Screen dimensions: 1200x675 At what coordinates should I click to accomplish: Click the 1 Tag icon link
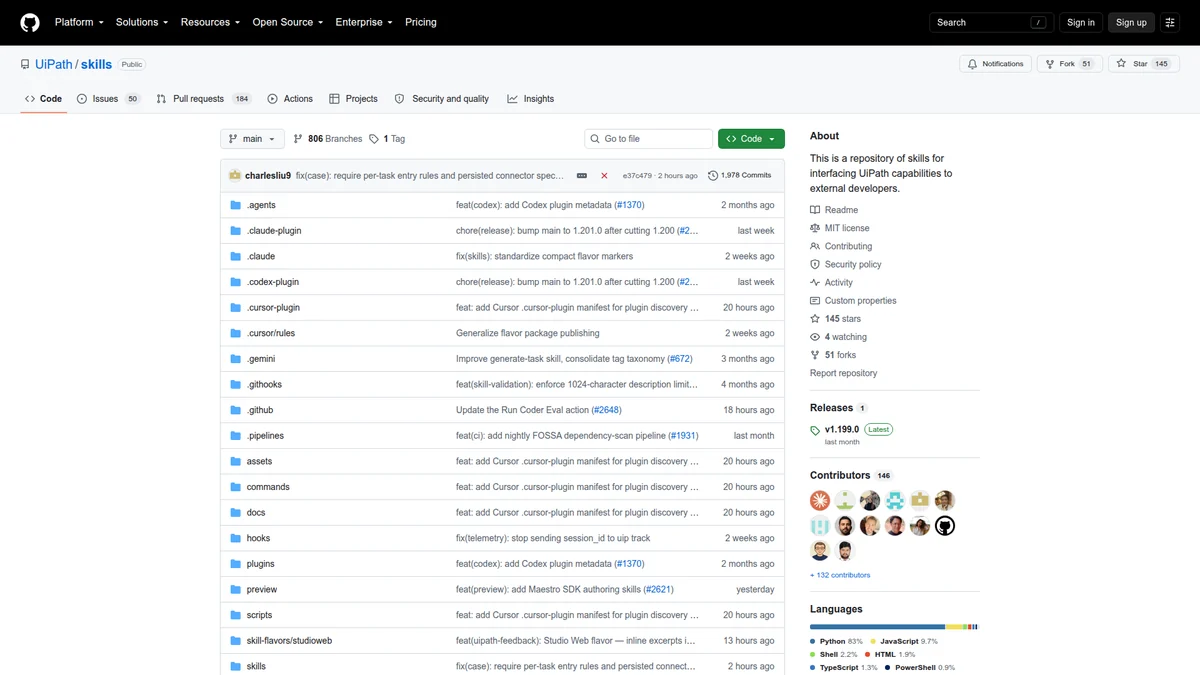pyautogui.click(x=387, y=139)
